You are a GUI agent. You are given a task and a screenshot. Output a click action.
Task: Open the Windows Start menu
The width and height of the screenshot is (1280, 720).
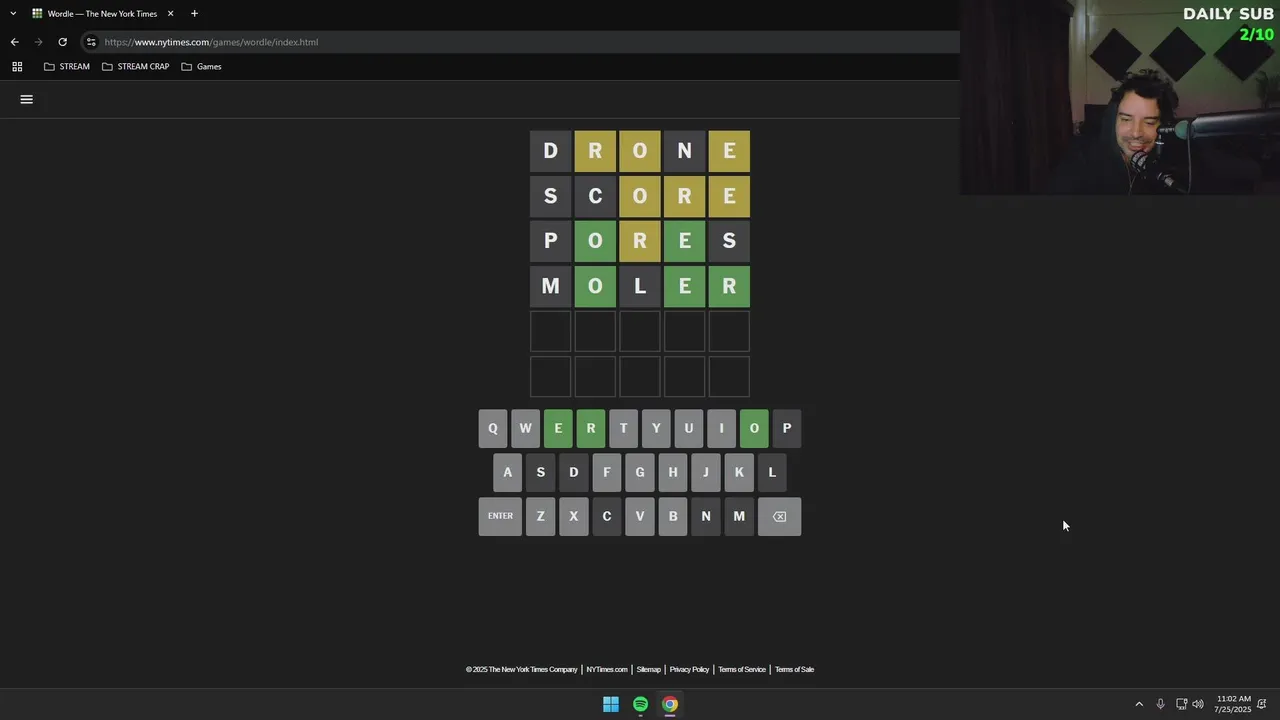click(x=611, y=704)
